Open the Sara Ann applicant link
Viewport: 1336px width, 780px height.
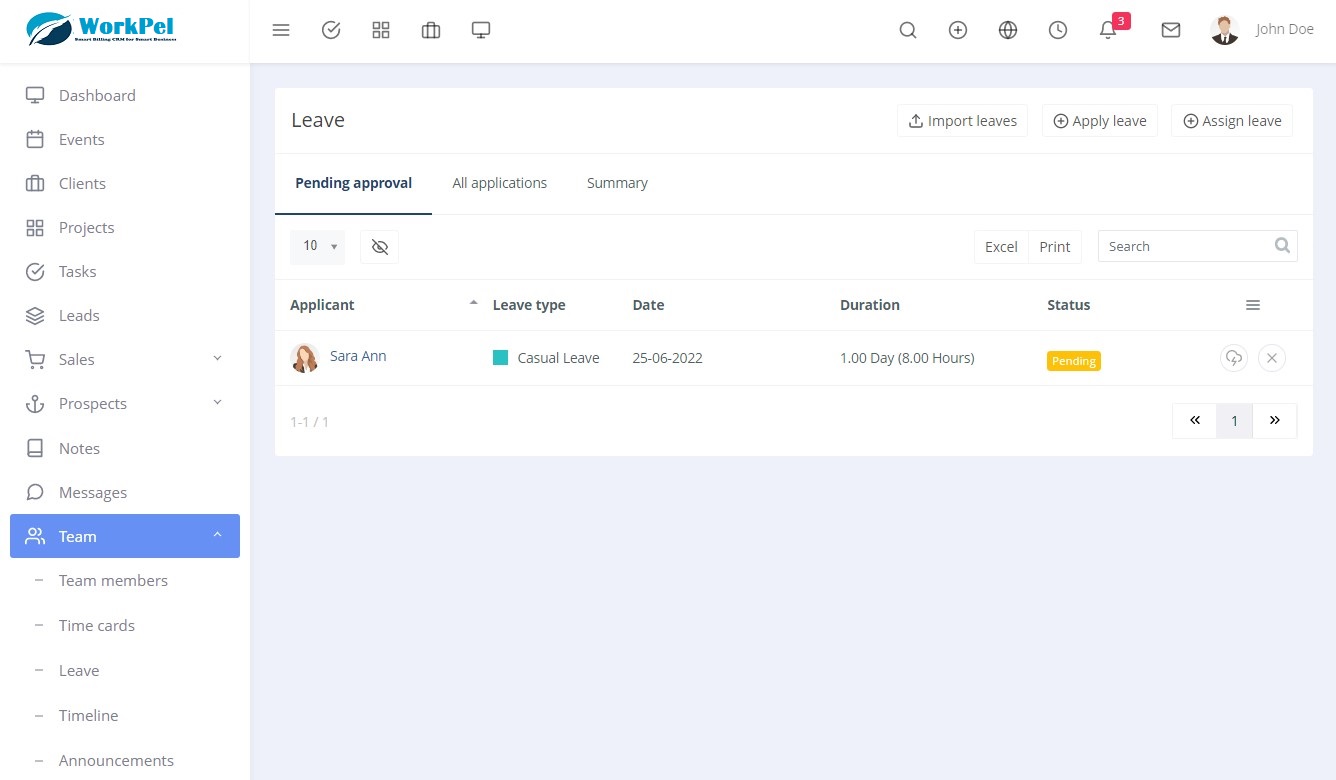coord(358,356)
